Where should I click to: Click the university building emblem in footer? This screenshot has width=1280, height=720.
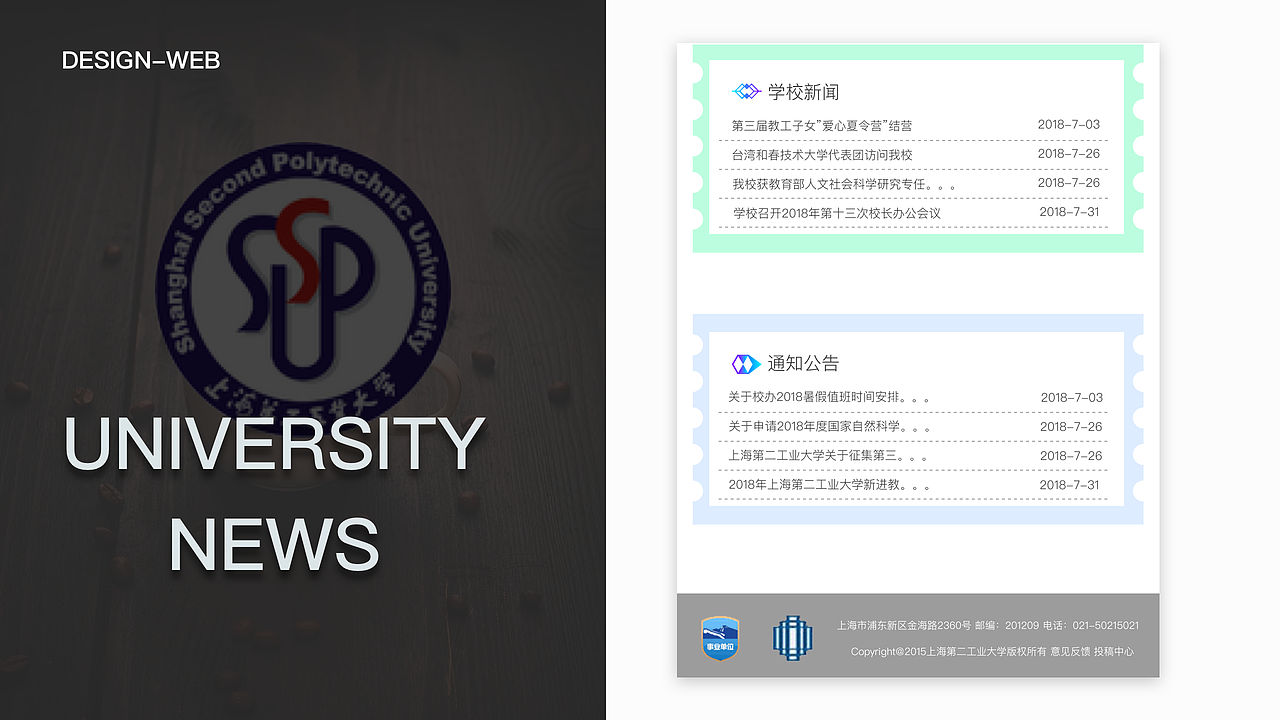792,636
